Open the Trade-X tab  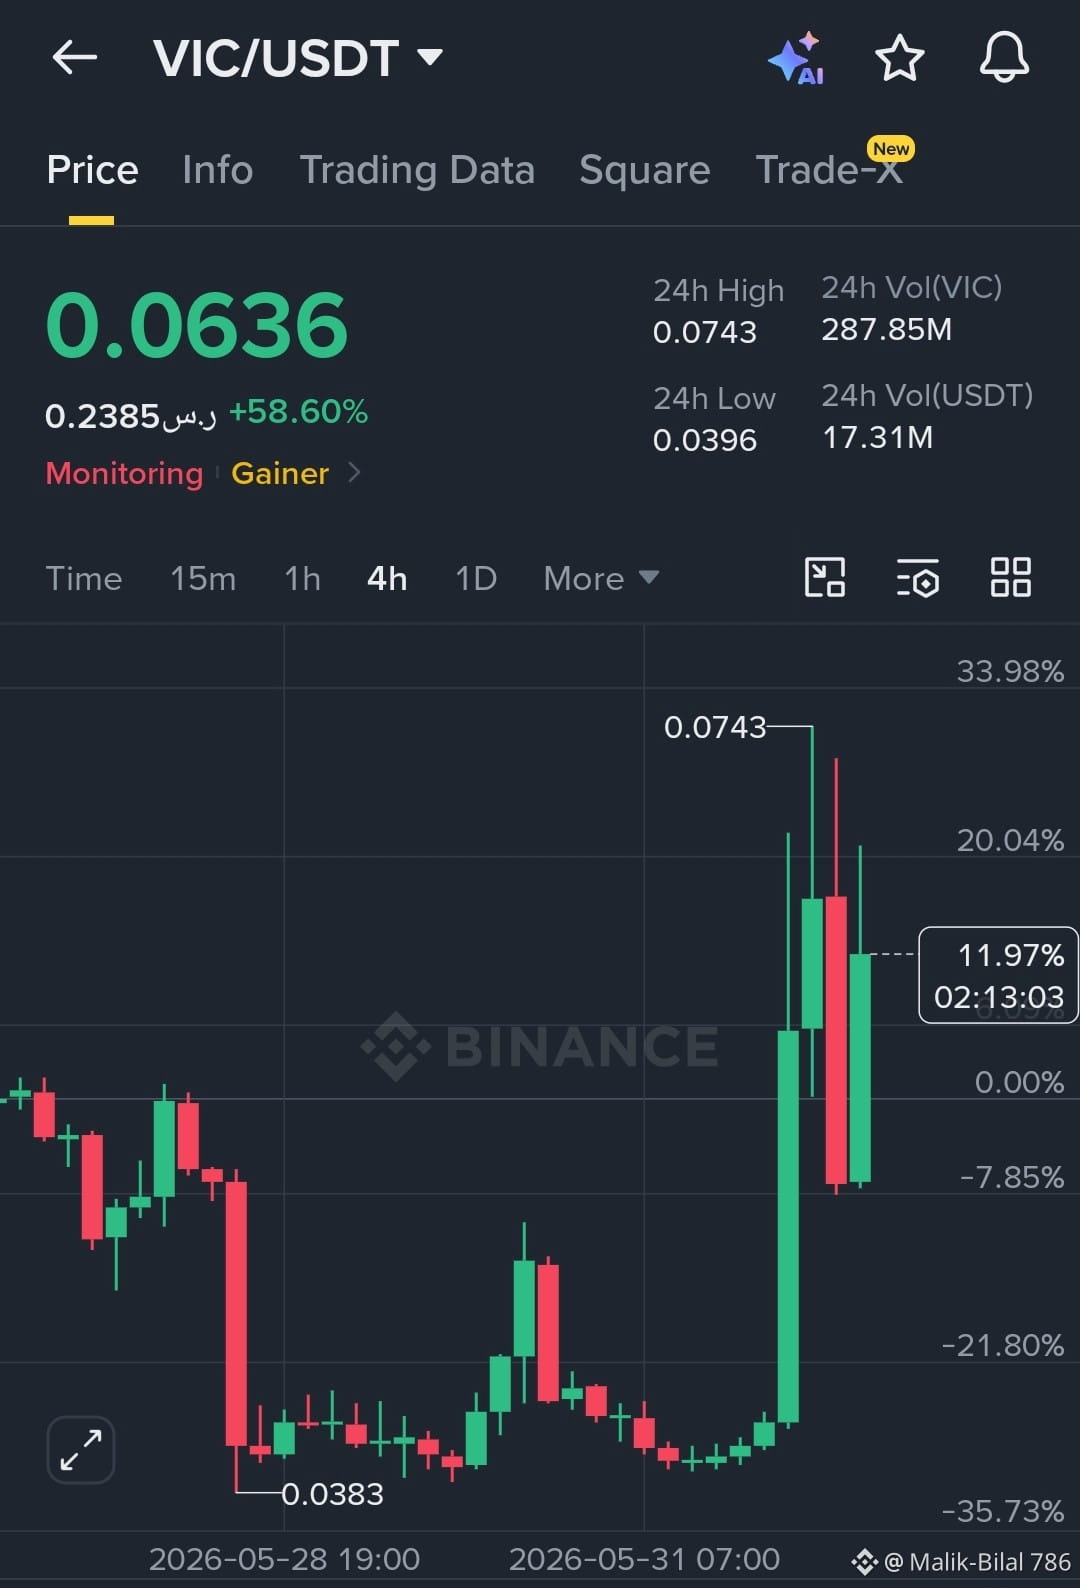(x=829, y=170)
